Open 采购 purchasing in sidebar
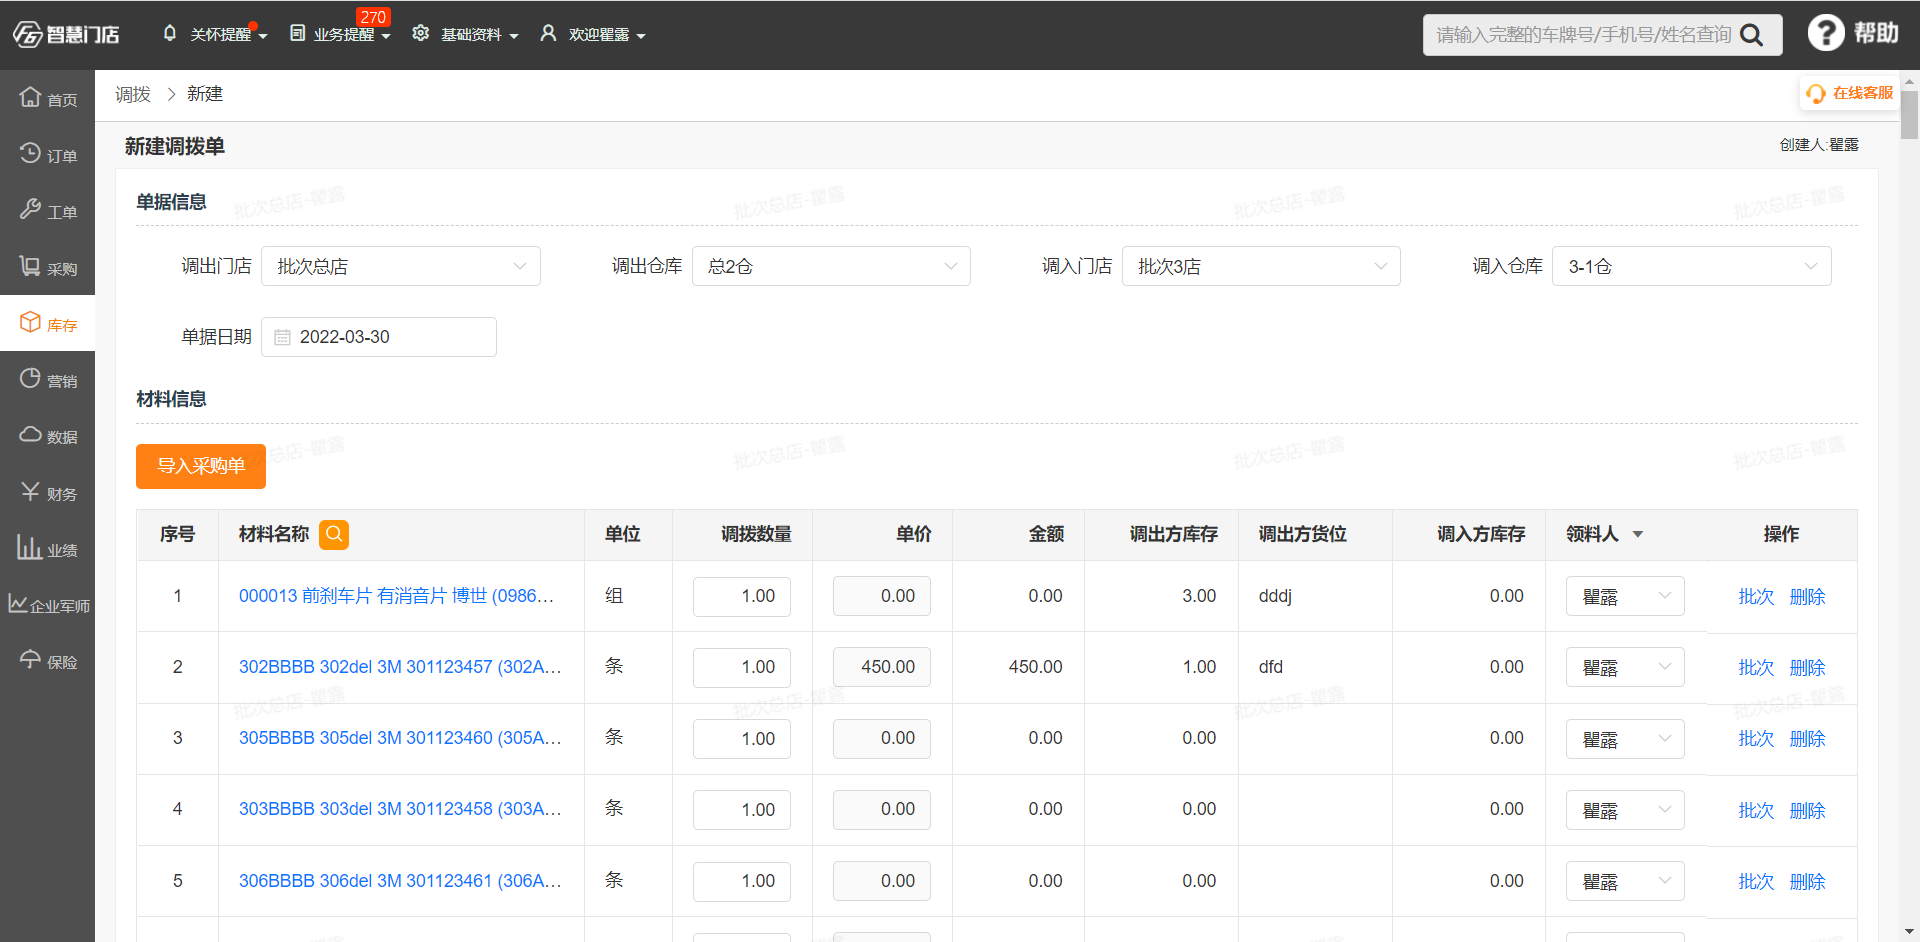1920x942 pixels. click(47, 267)
